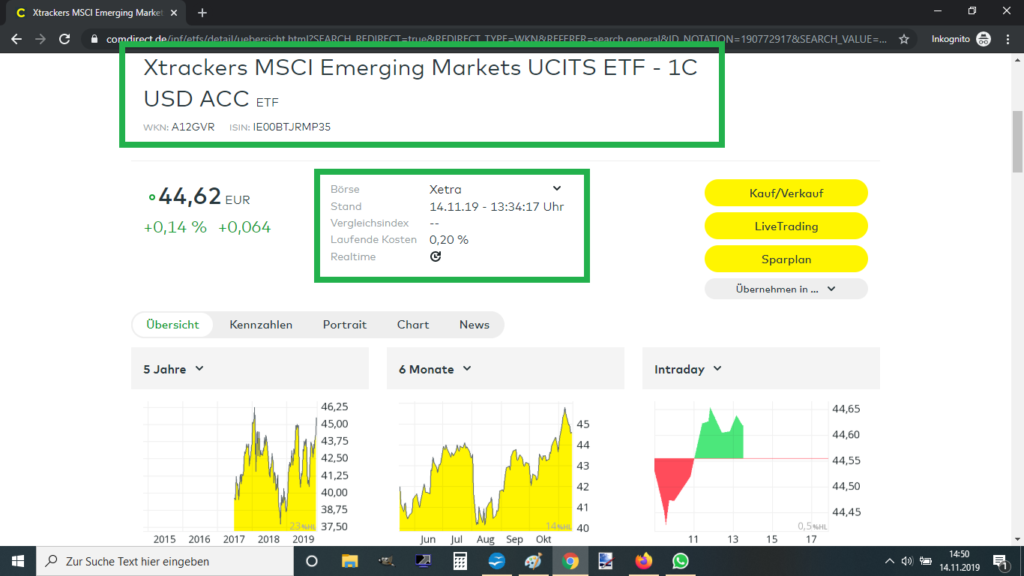Click the 6-month yellow price chart
The width and height of the screenshot is (1024, 576).
pyautogui.click(x=486, y=467)
